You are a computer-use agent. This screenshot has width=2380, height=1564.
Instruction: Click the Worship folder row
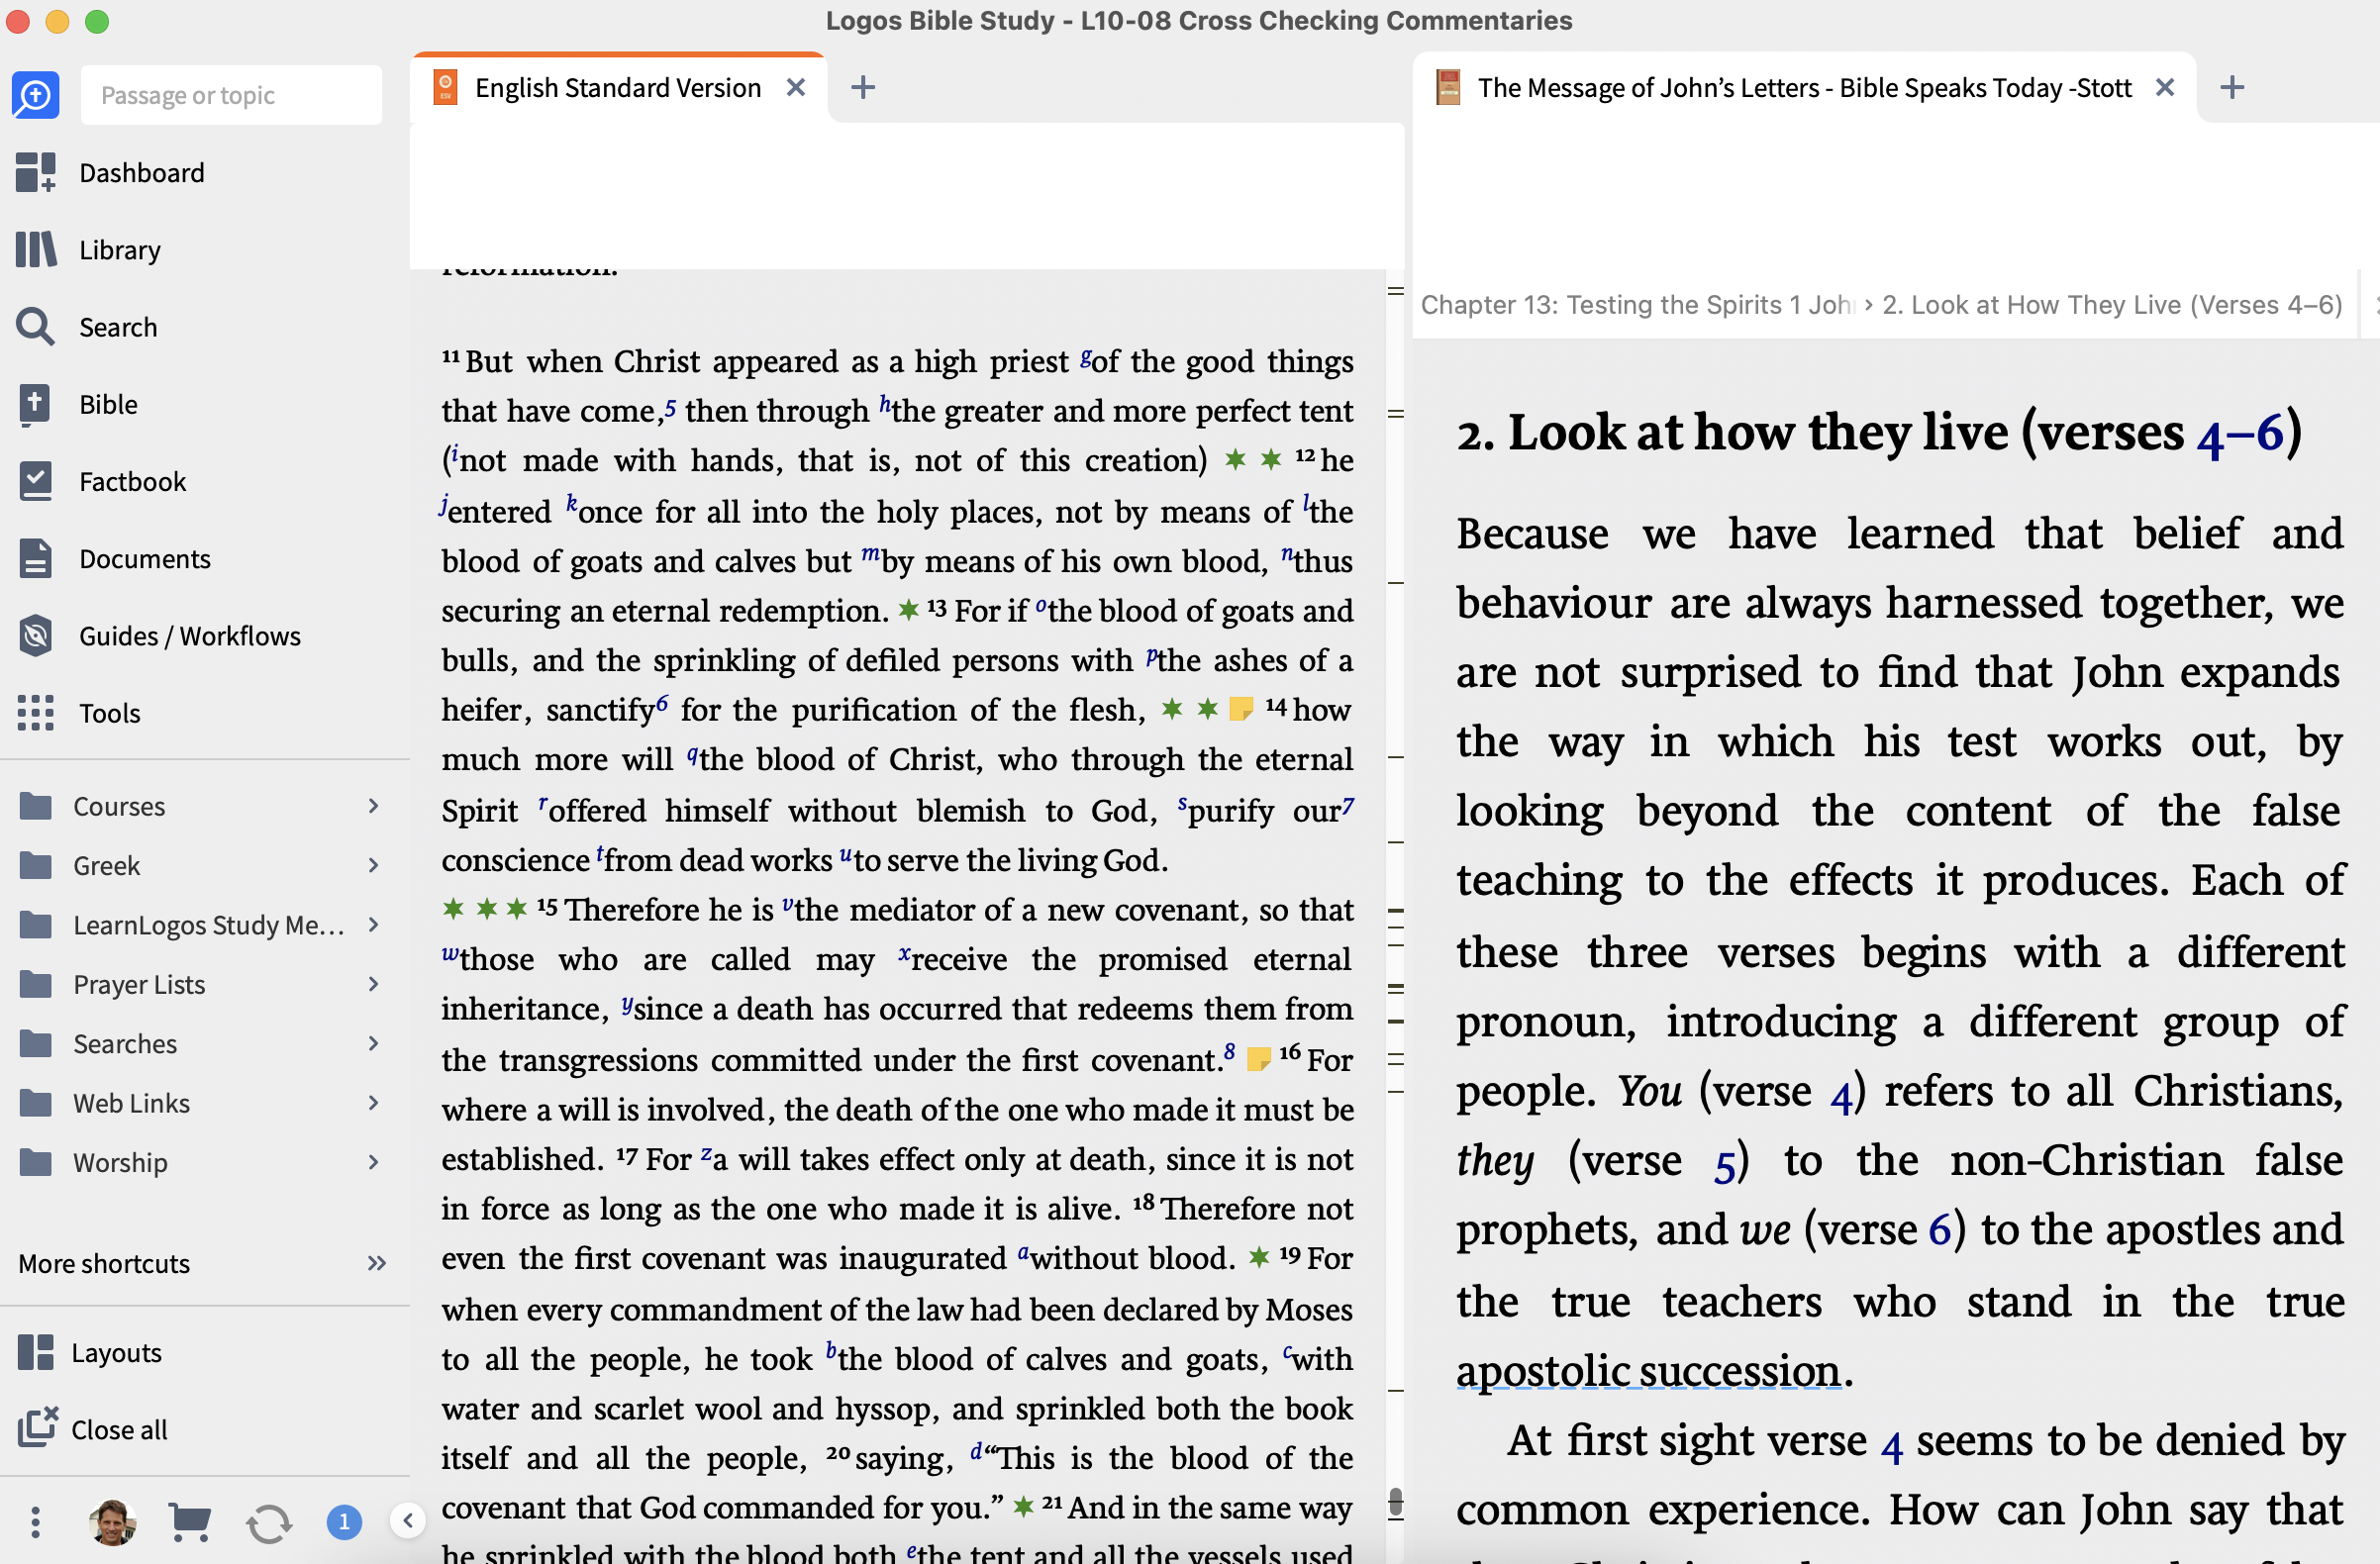[204, 1162]
